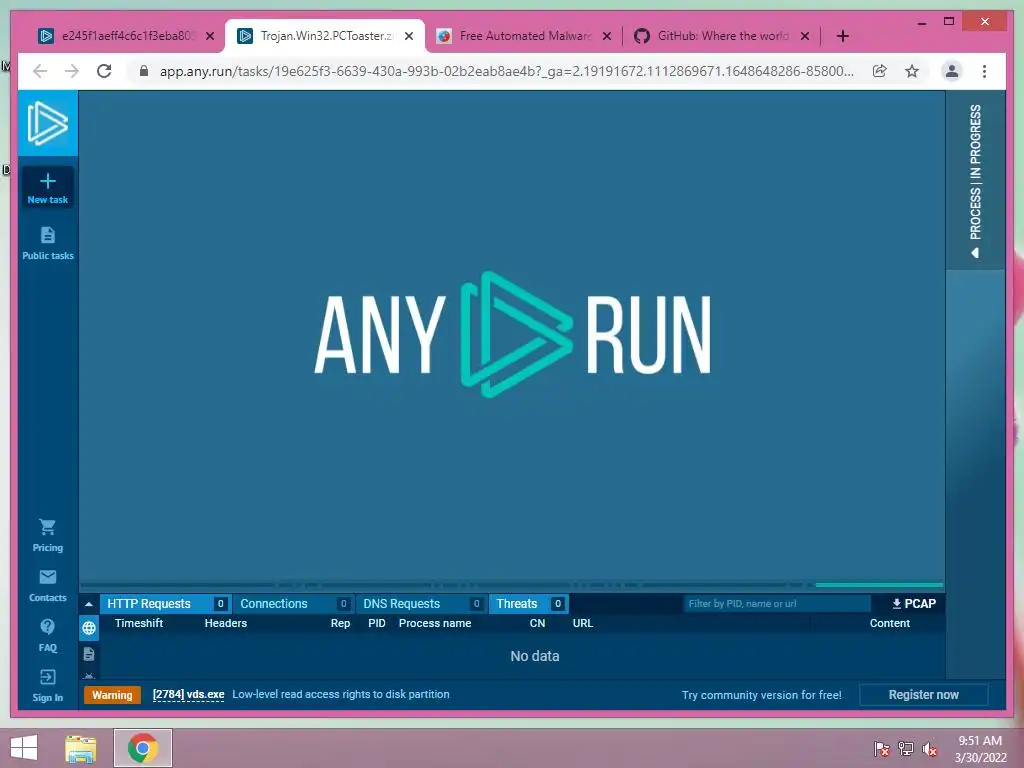Open the Windows Start menu

click(24, 748)
